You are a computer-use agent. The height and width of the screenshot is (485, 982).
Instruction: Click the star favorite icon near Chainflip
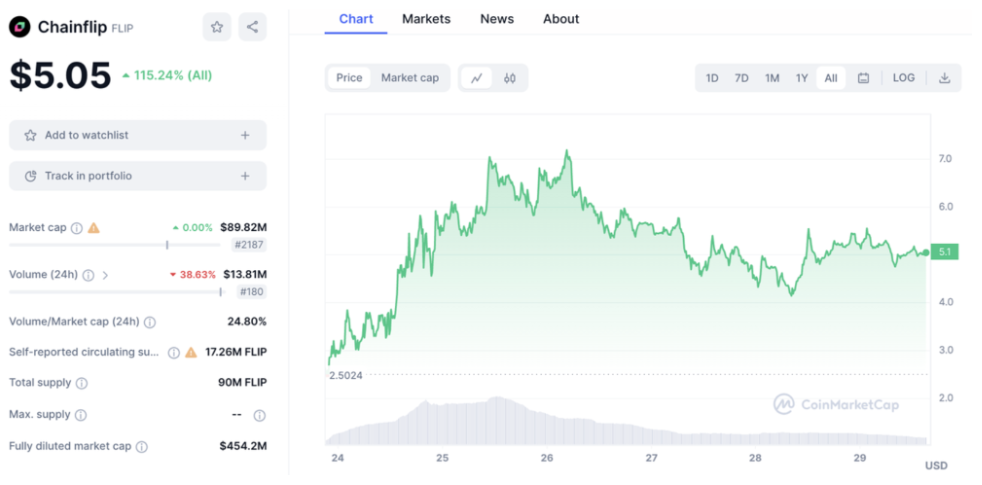pyautogui.click(x=217, y=27)
